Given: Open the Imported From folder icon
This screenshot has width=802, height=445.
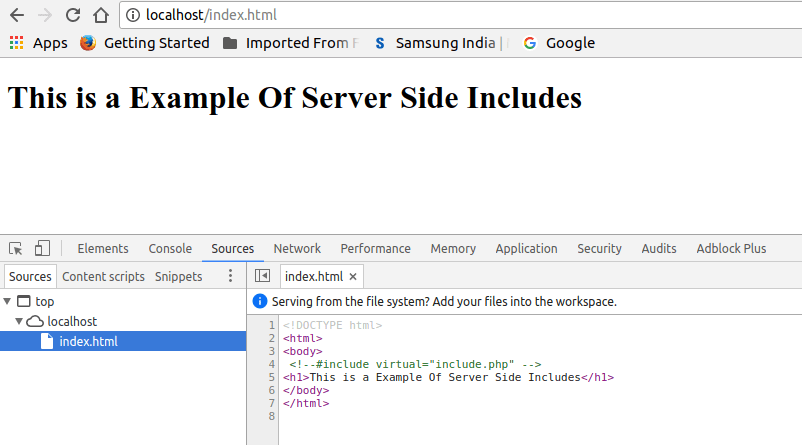Looking at the screenshot, I should (x=230, y=43).
